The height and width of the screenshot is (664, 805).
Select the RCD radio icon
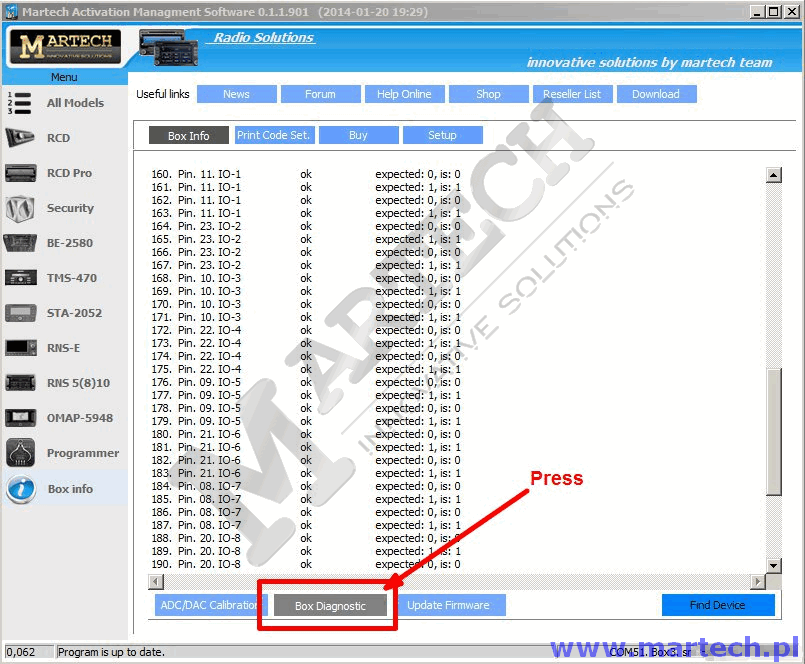(x=20, y=138)
